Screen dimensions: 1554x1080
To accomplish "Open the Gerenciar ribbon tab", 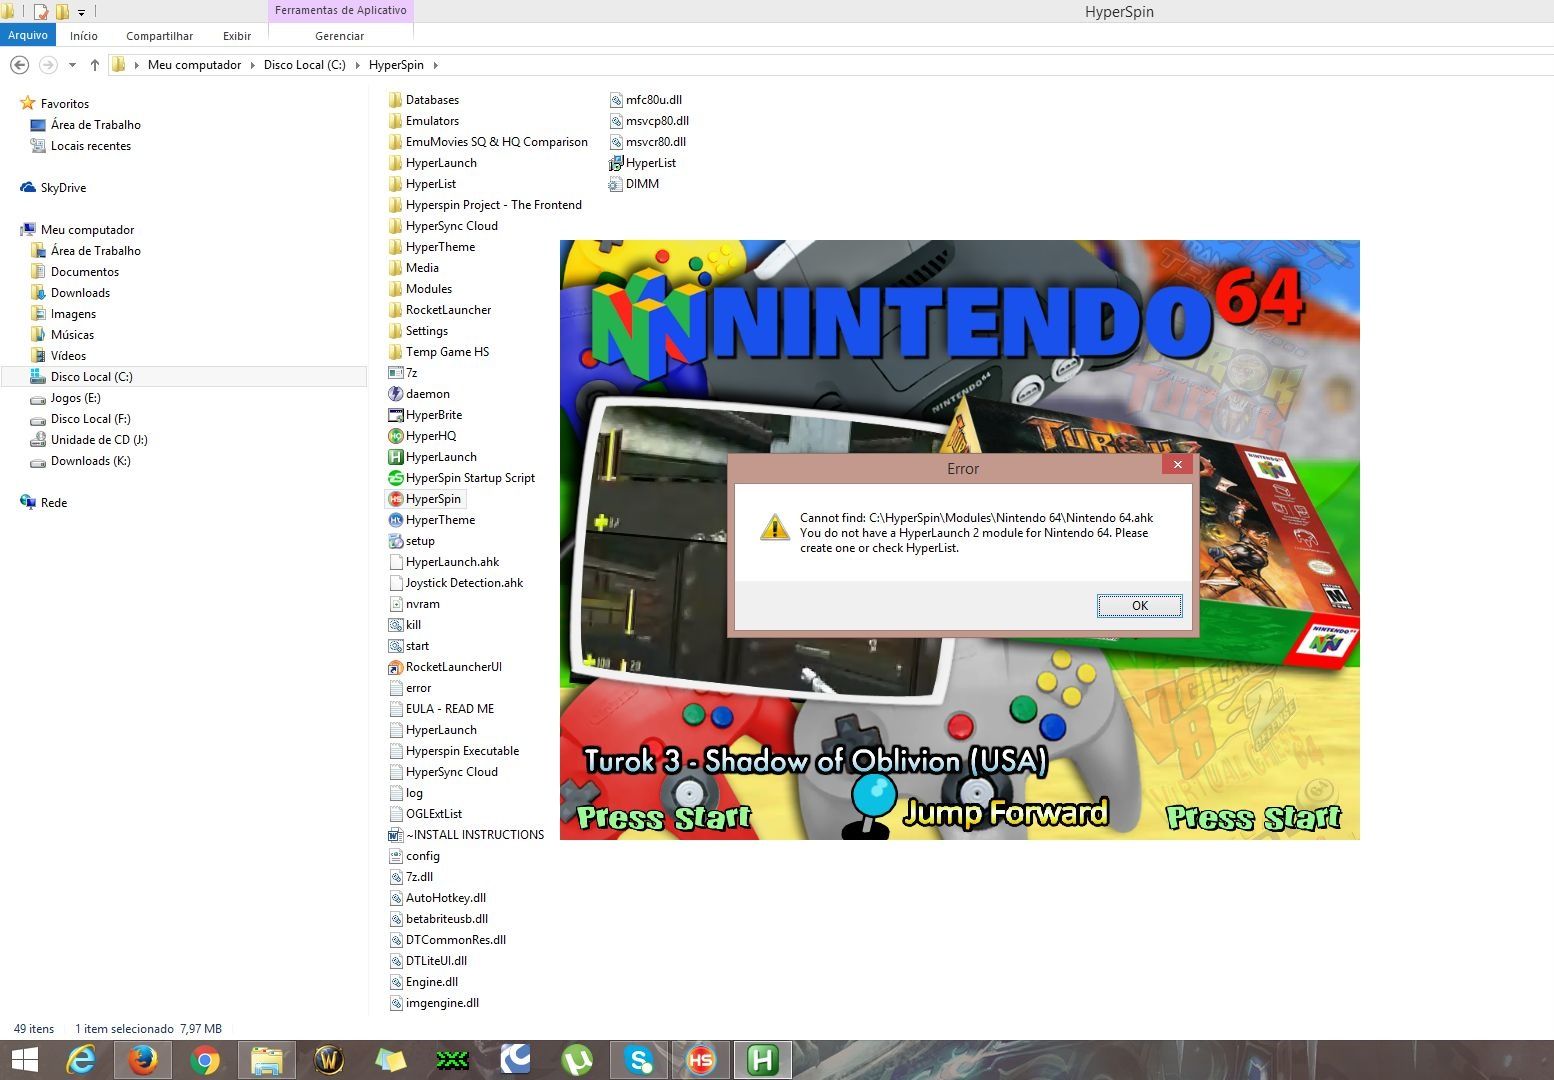I will click(x=340, y=36).
